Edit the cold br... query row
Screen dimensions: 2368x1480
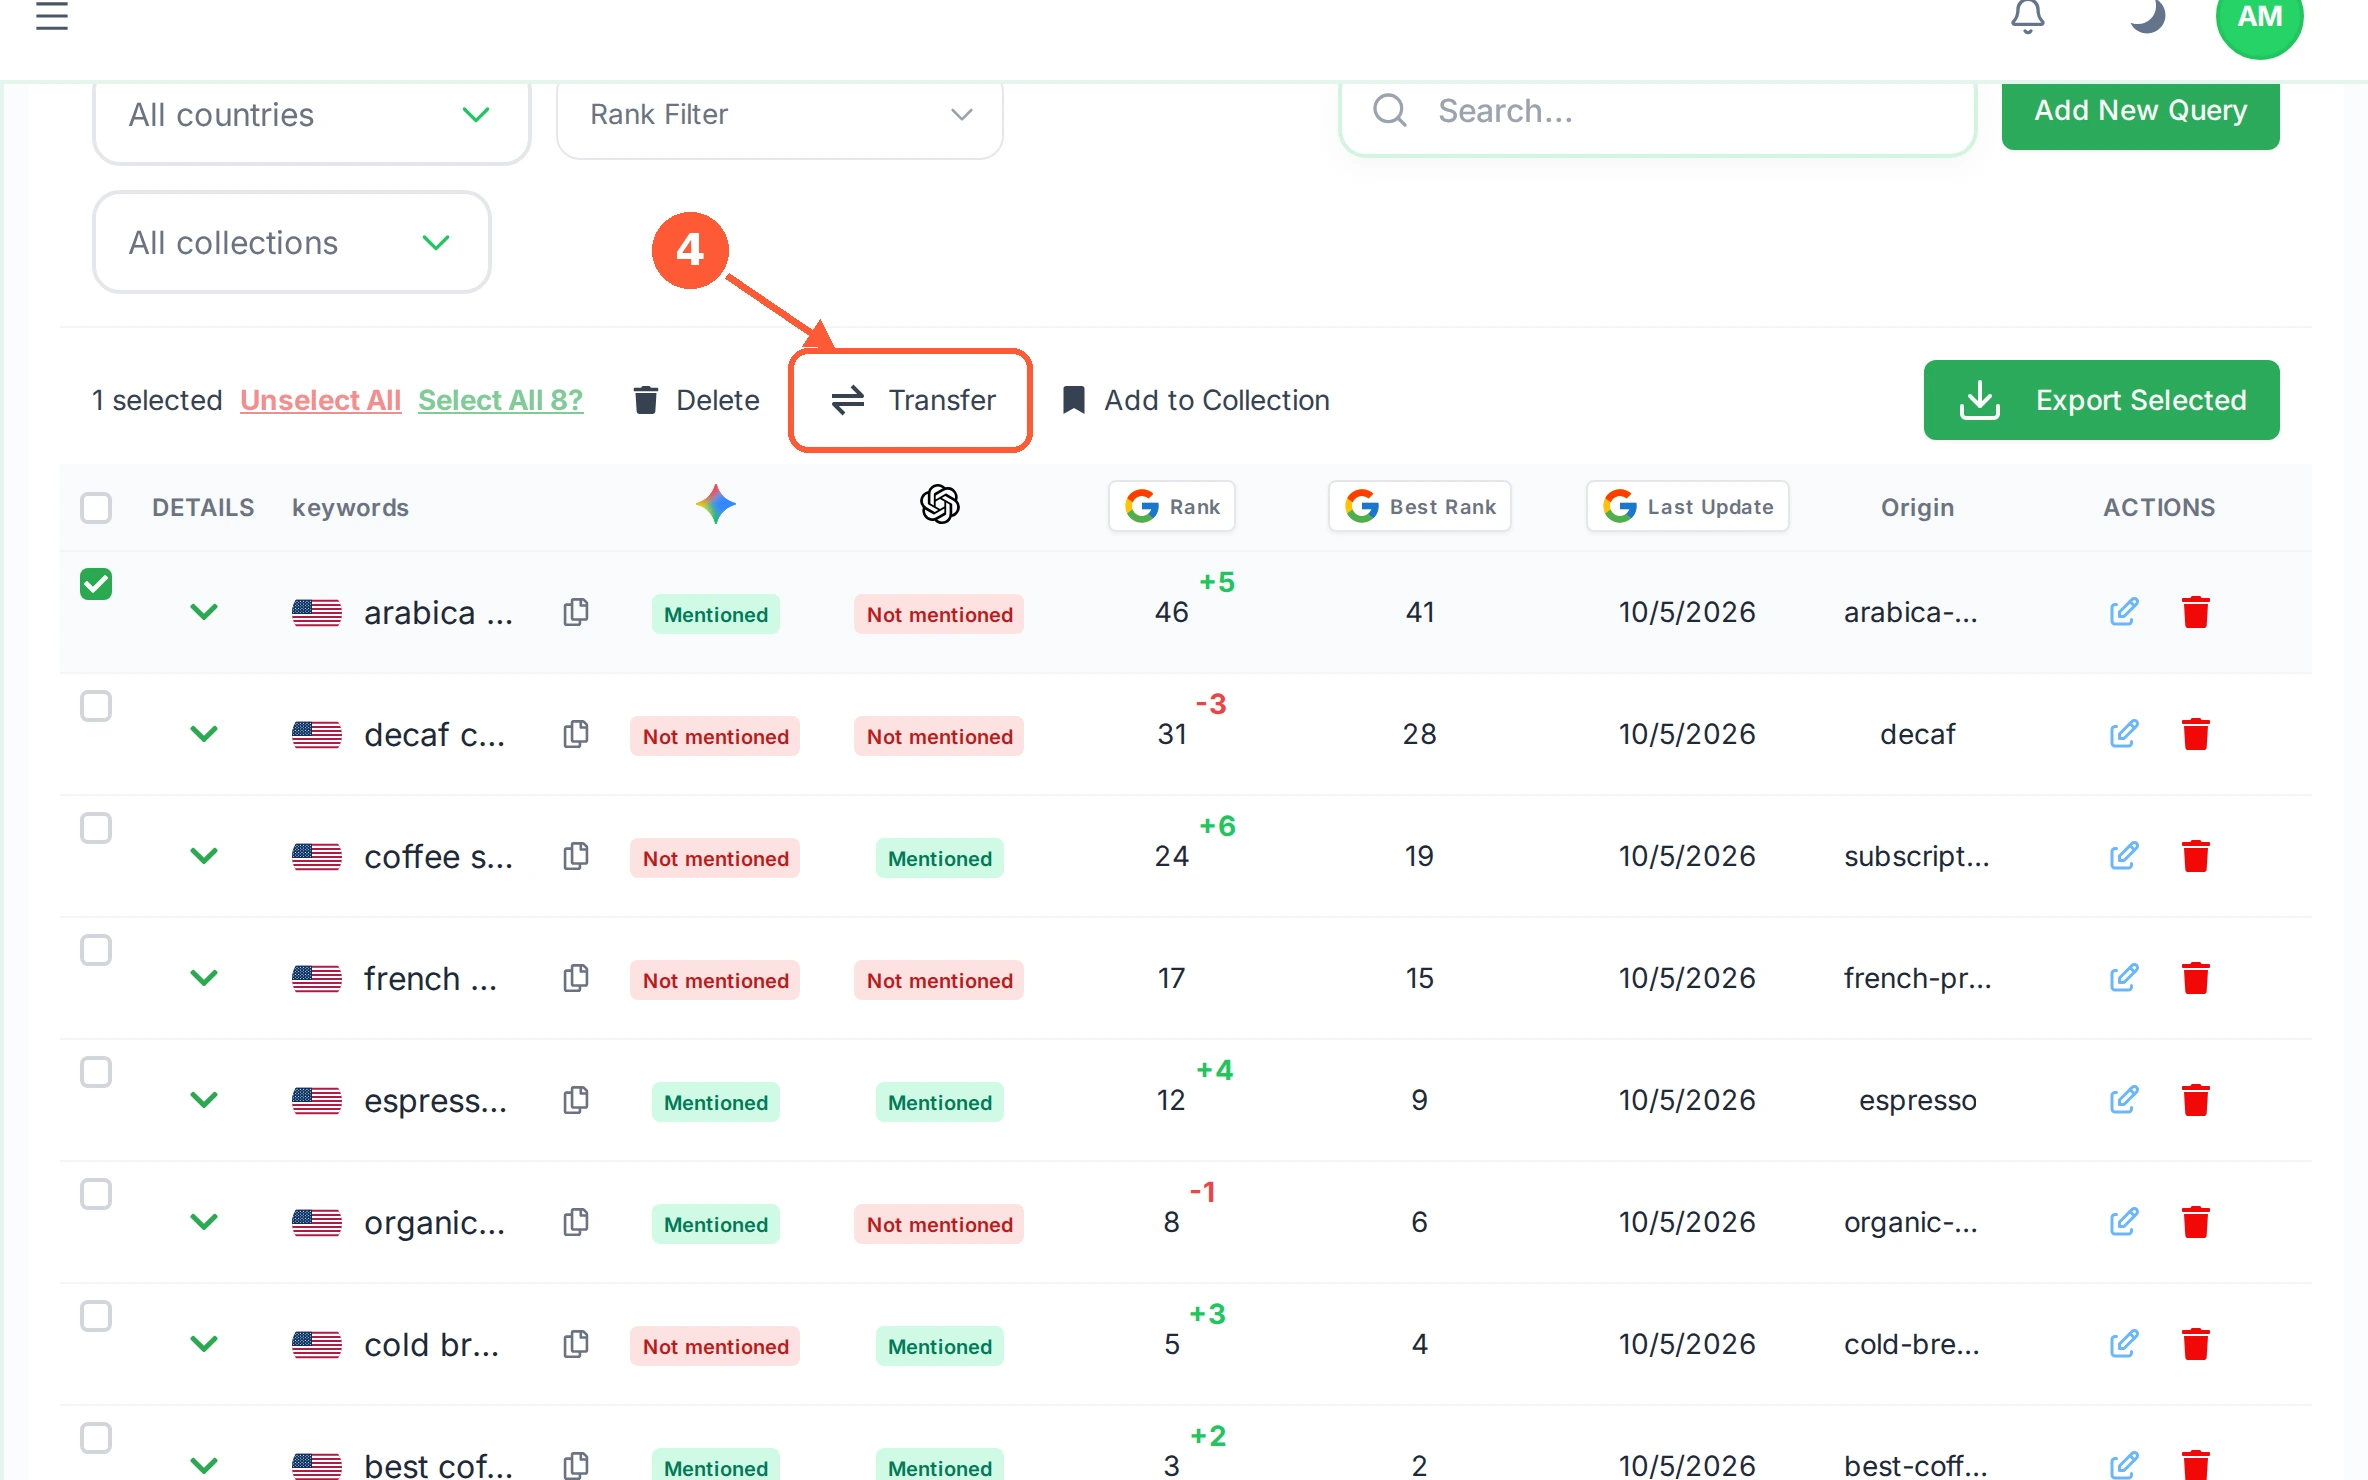click(x=2124, y=1344)
